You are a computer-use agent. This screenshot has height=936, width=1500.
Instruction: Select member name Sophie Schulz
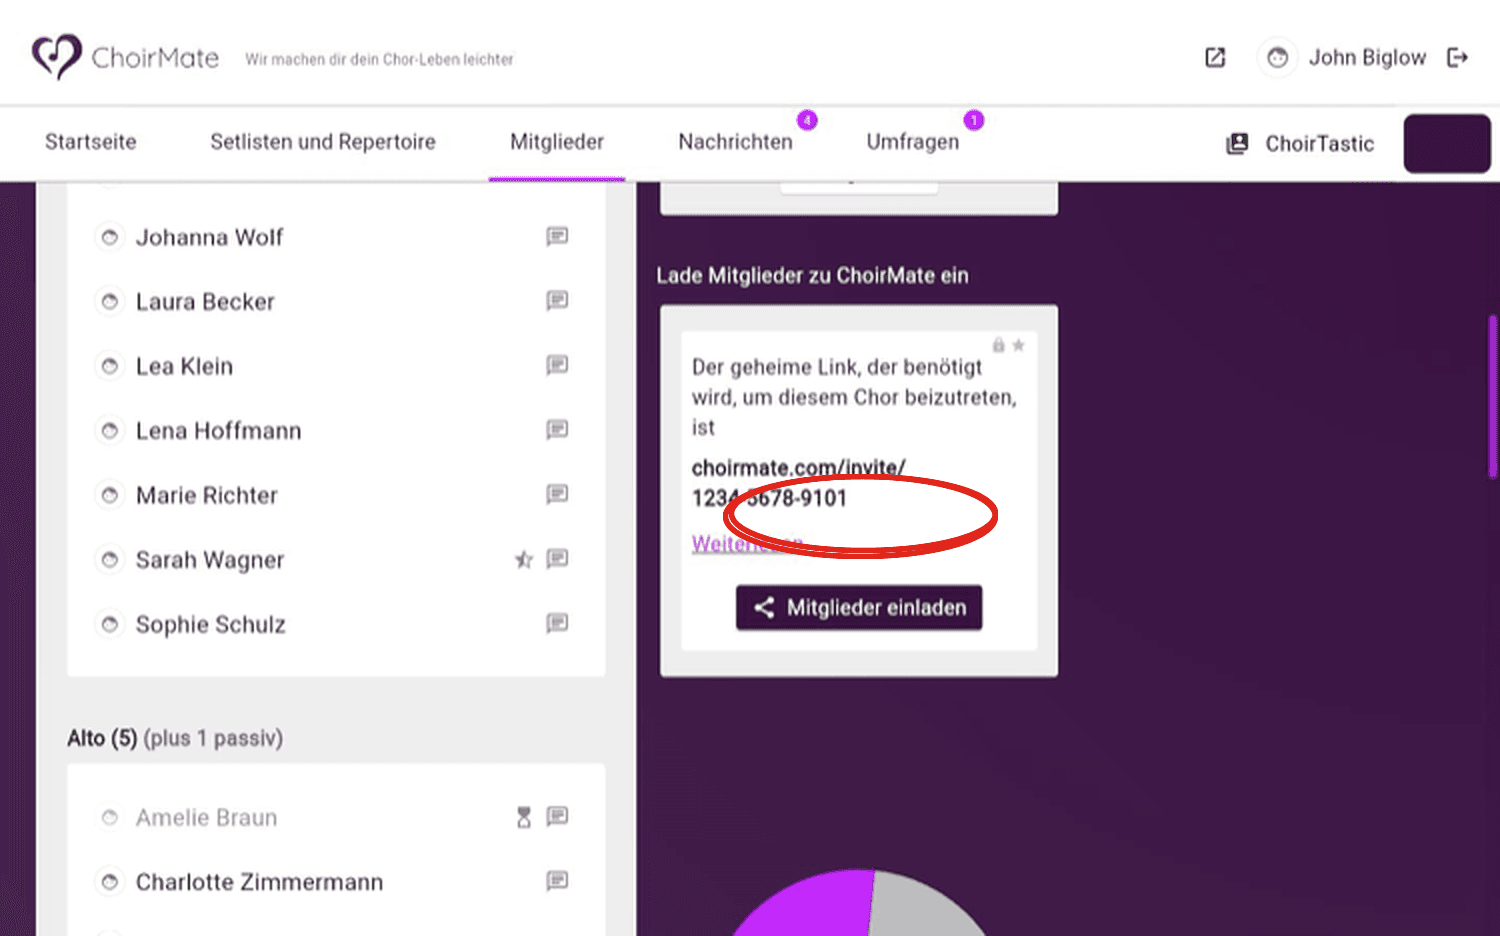[211, 624]
